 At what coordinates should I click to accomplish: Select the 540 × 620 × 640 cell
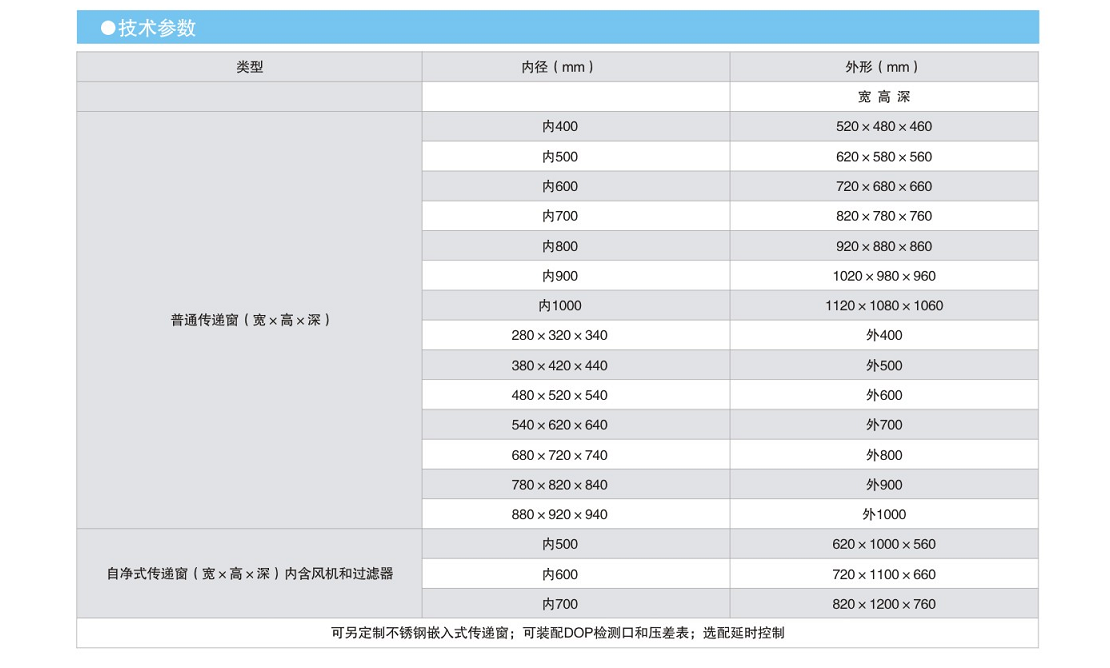(x=576, y=425)
